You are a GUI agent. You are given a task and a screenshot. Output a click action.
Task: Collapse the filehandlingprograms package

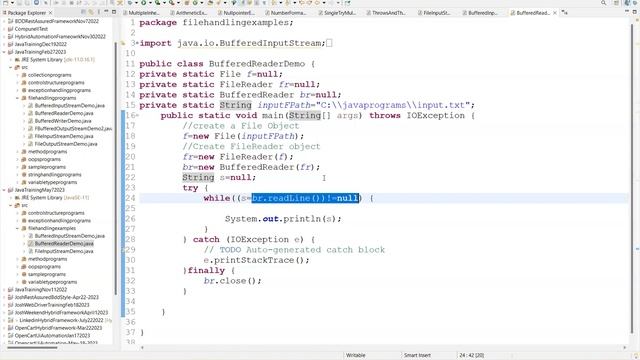(x=18, y=98)
